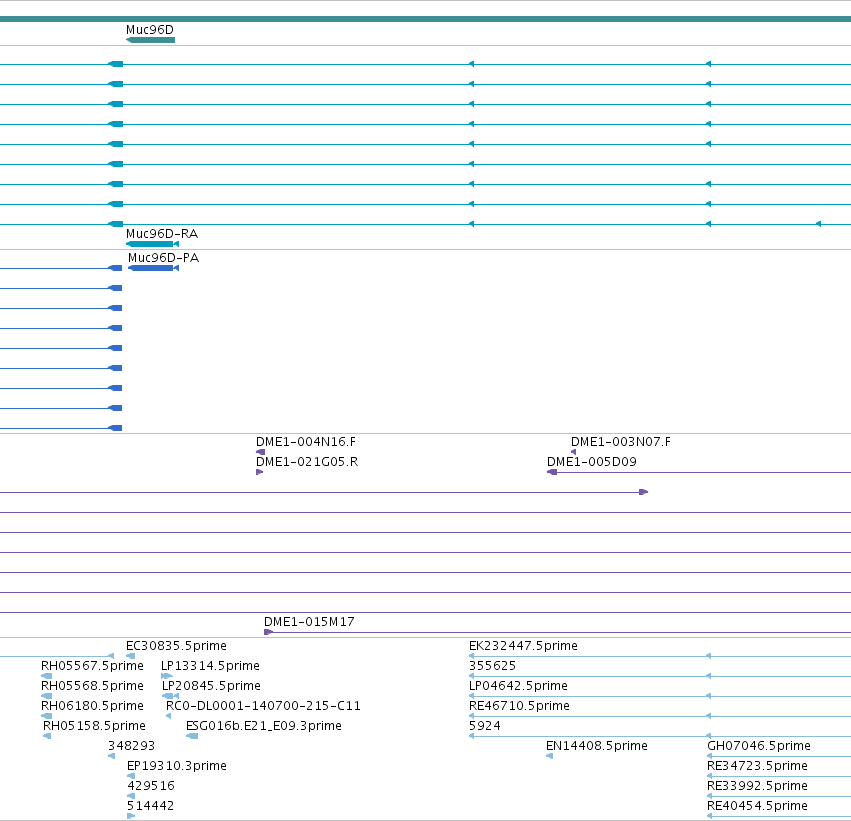
Task: Click the 514442 arrow glyph
Action: pyautogui.click(x=131, y=816)
